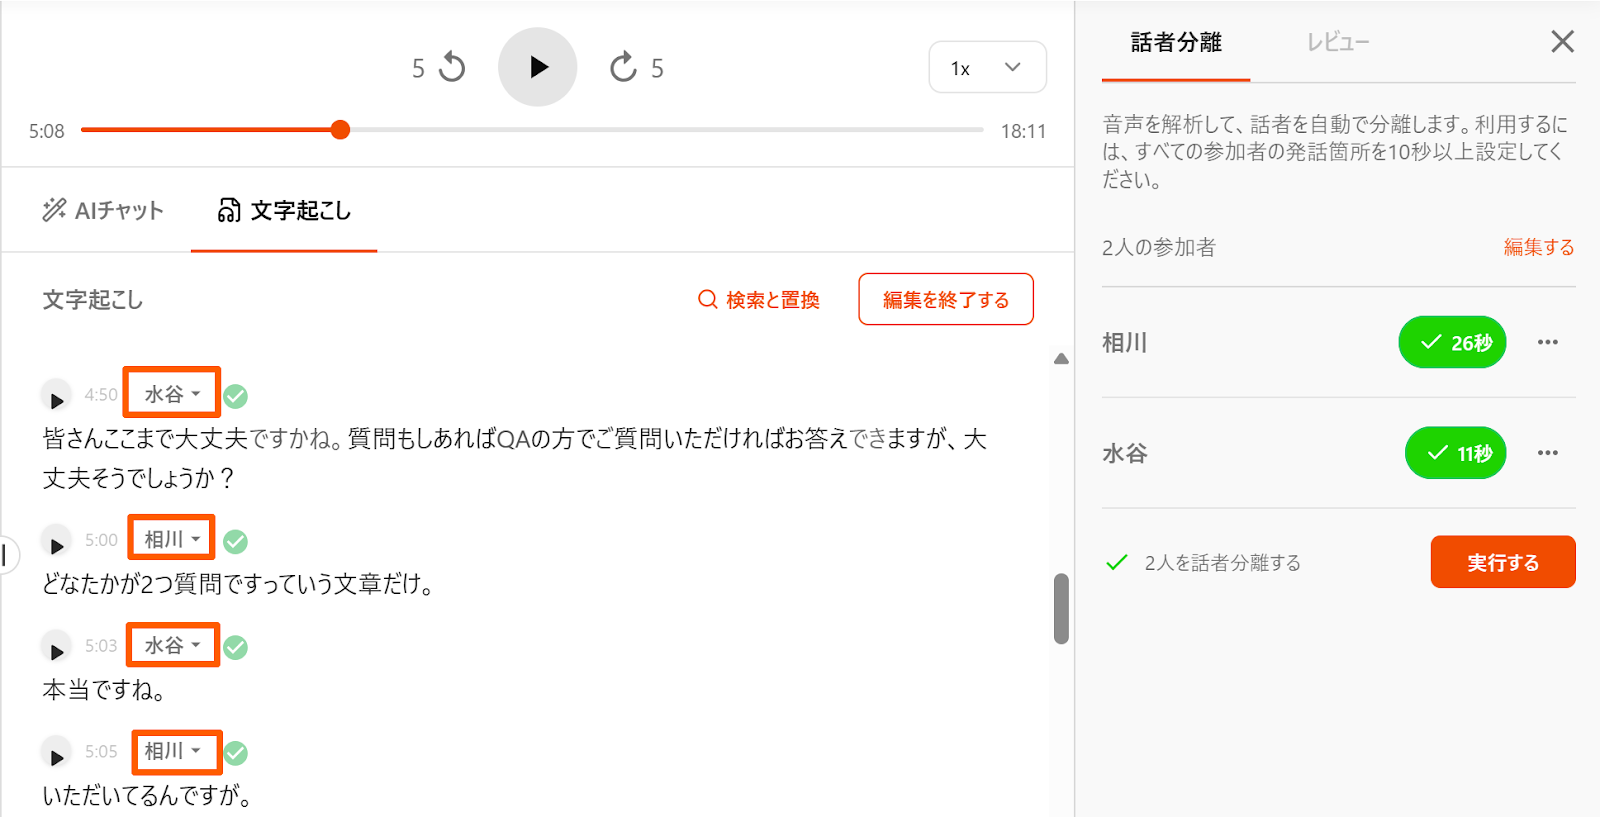Click transcript text 本当ですね。
This screenshot has width=1600, height=817.
pos(104,690)
